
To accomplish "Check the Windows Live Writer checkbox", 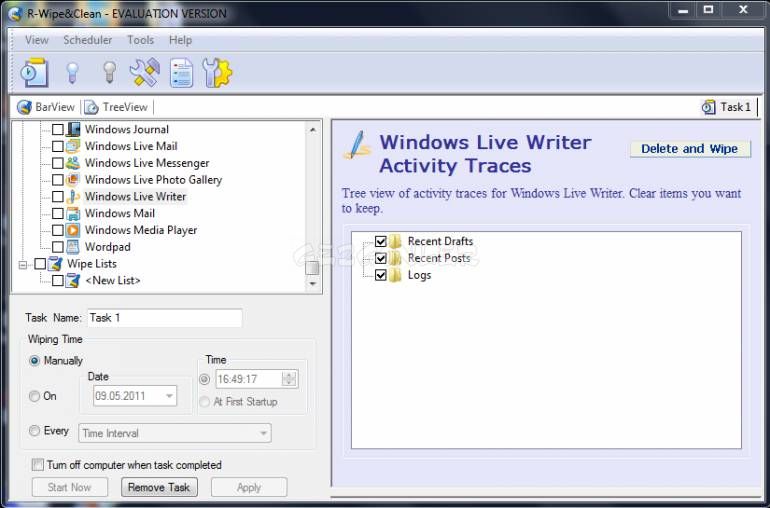I will (57, 197).
